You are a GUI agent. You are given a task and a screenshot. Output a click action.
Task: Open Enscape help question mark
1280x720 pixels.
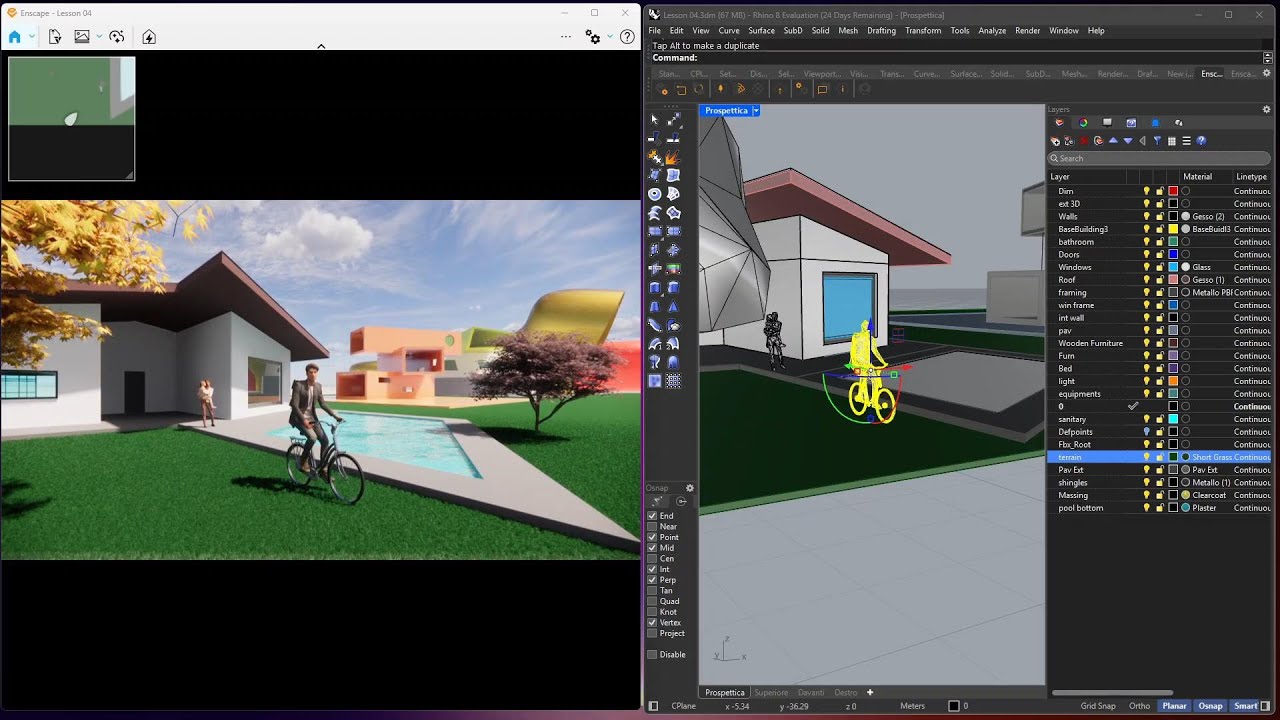coord(627,37)
